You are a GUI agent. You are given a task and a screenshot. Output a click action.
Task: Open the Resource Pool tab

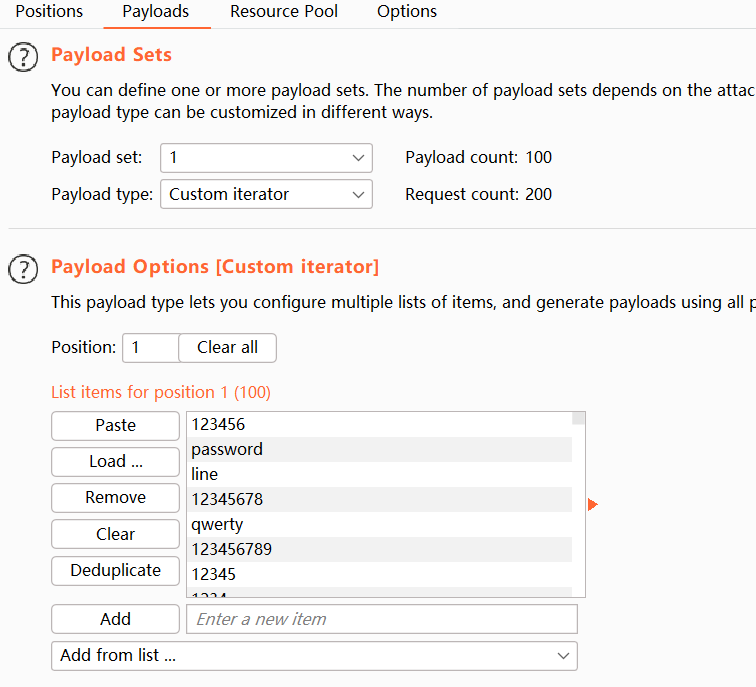click(284, 12)
